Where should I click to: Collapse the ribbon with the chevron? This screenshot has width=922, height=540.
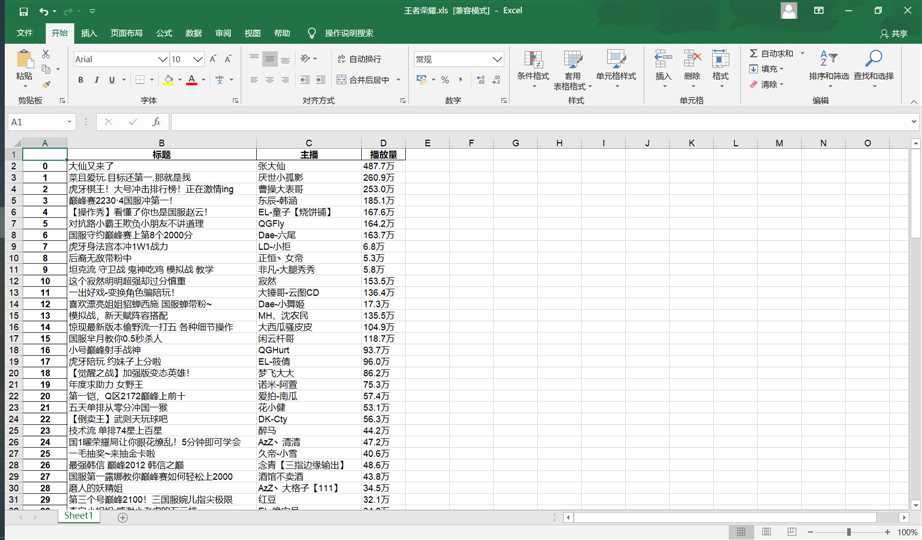tap(914, 101)
